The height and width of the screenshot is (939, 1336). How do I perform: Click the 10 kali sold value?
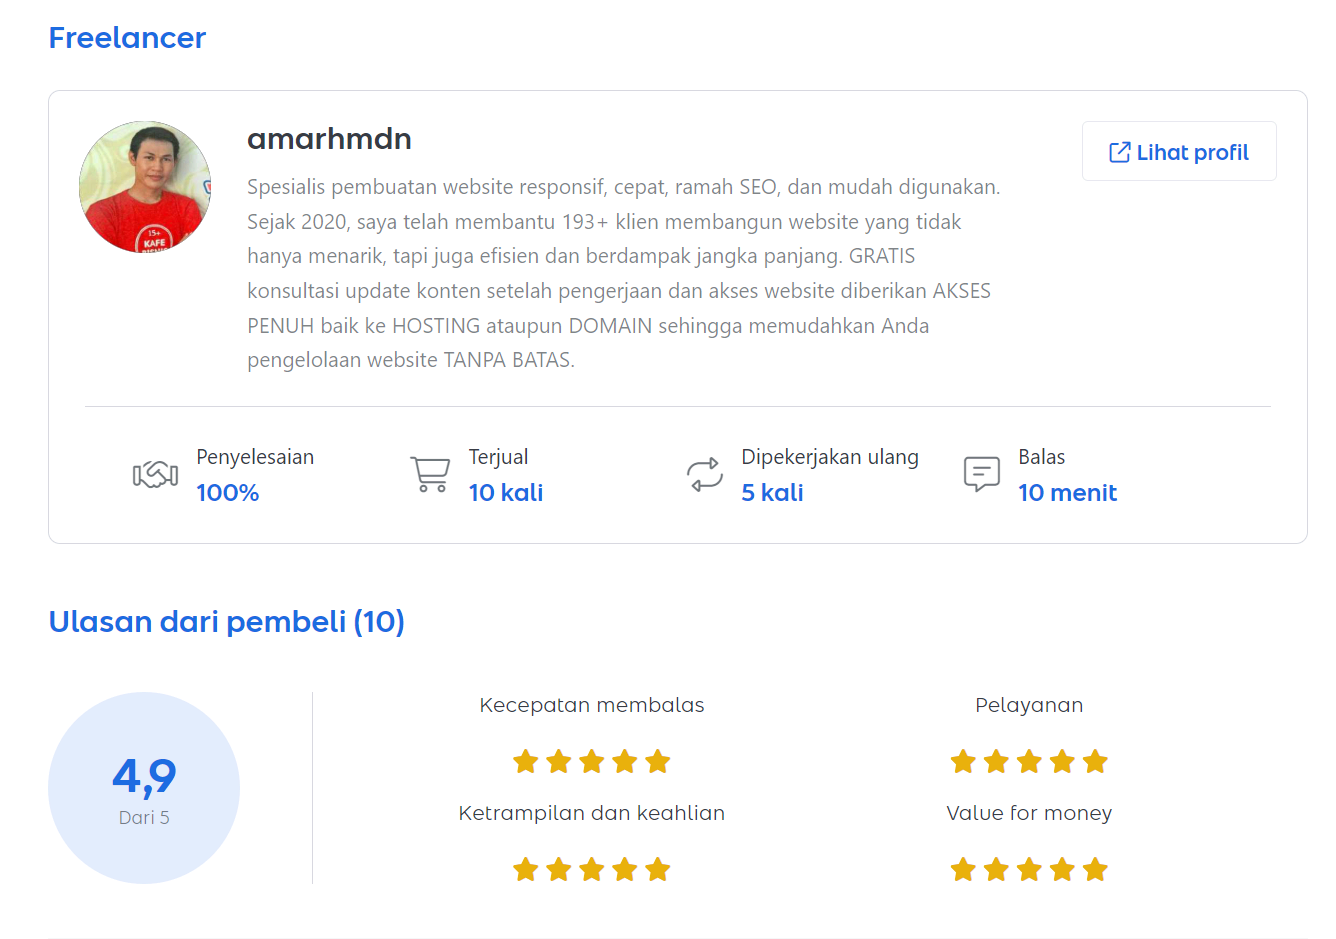pyautogui.click(x=506, y=493)
